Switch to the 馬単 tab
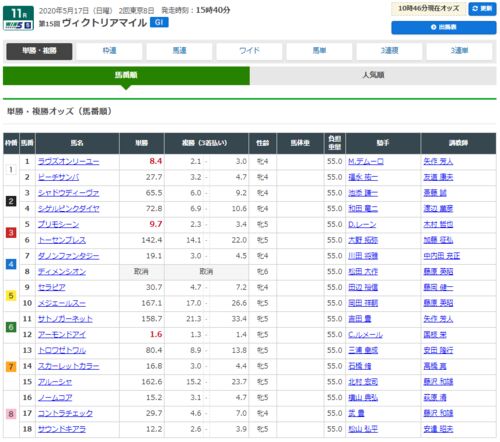The width and height of the screenshot is (500, 442). click(319, 51)
